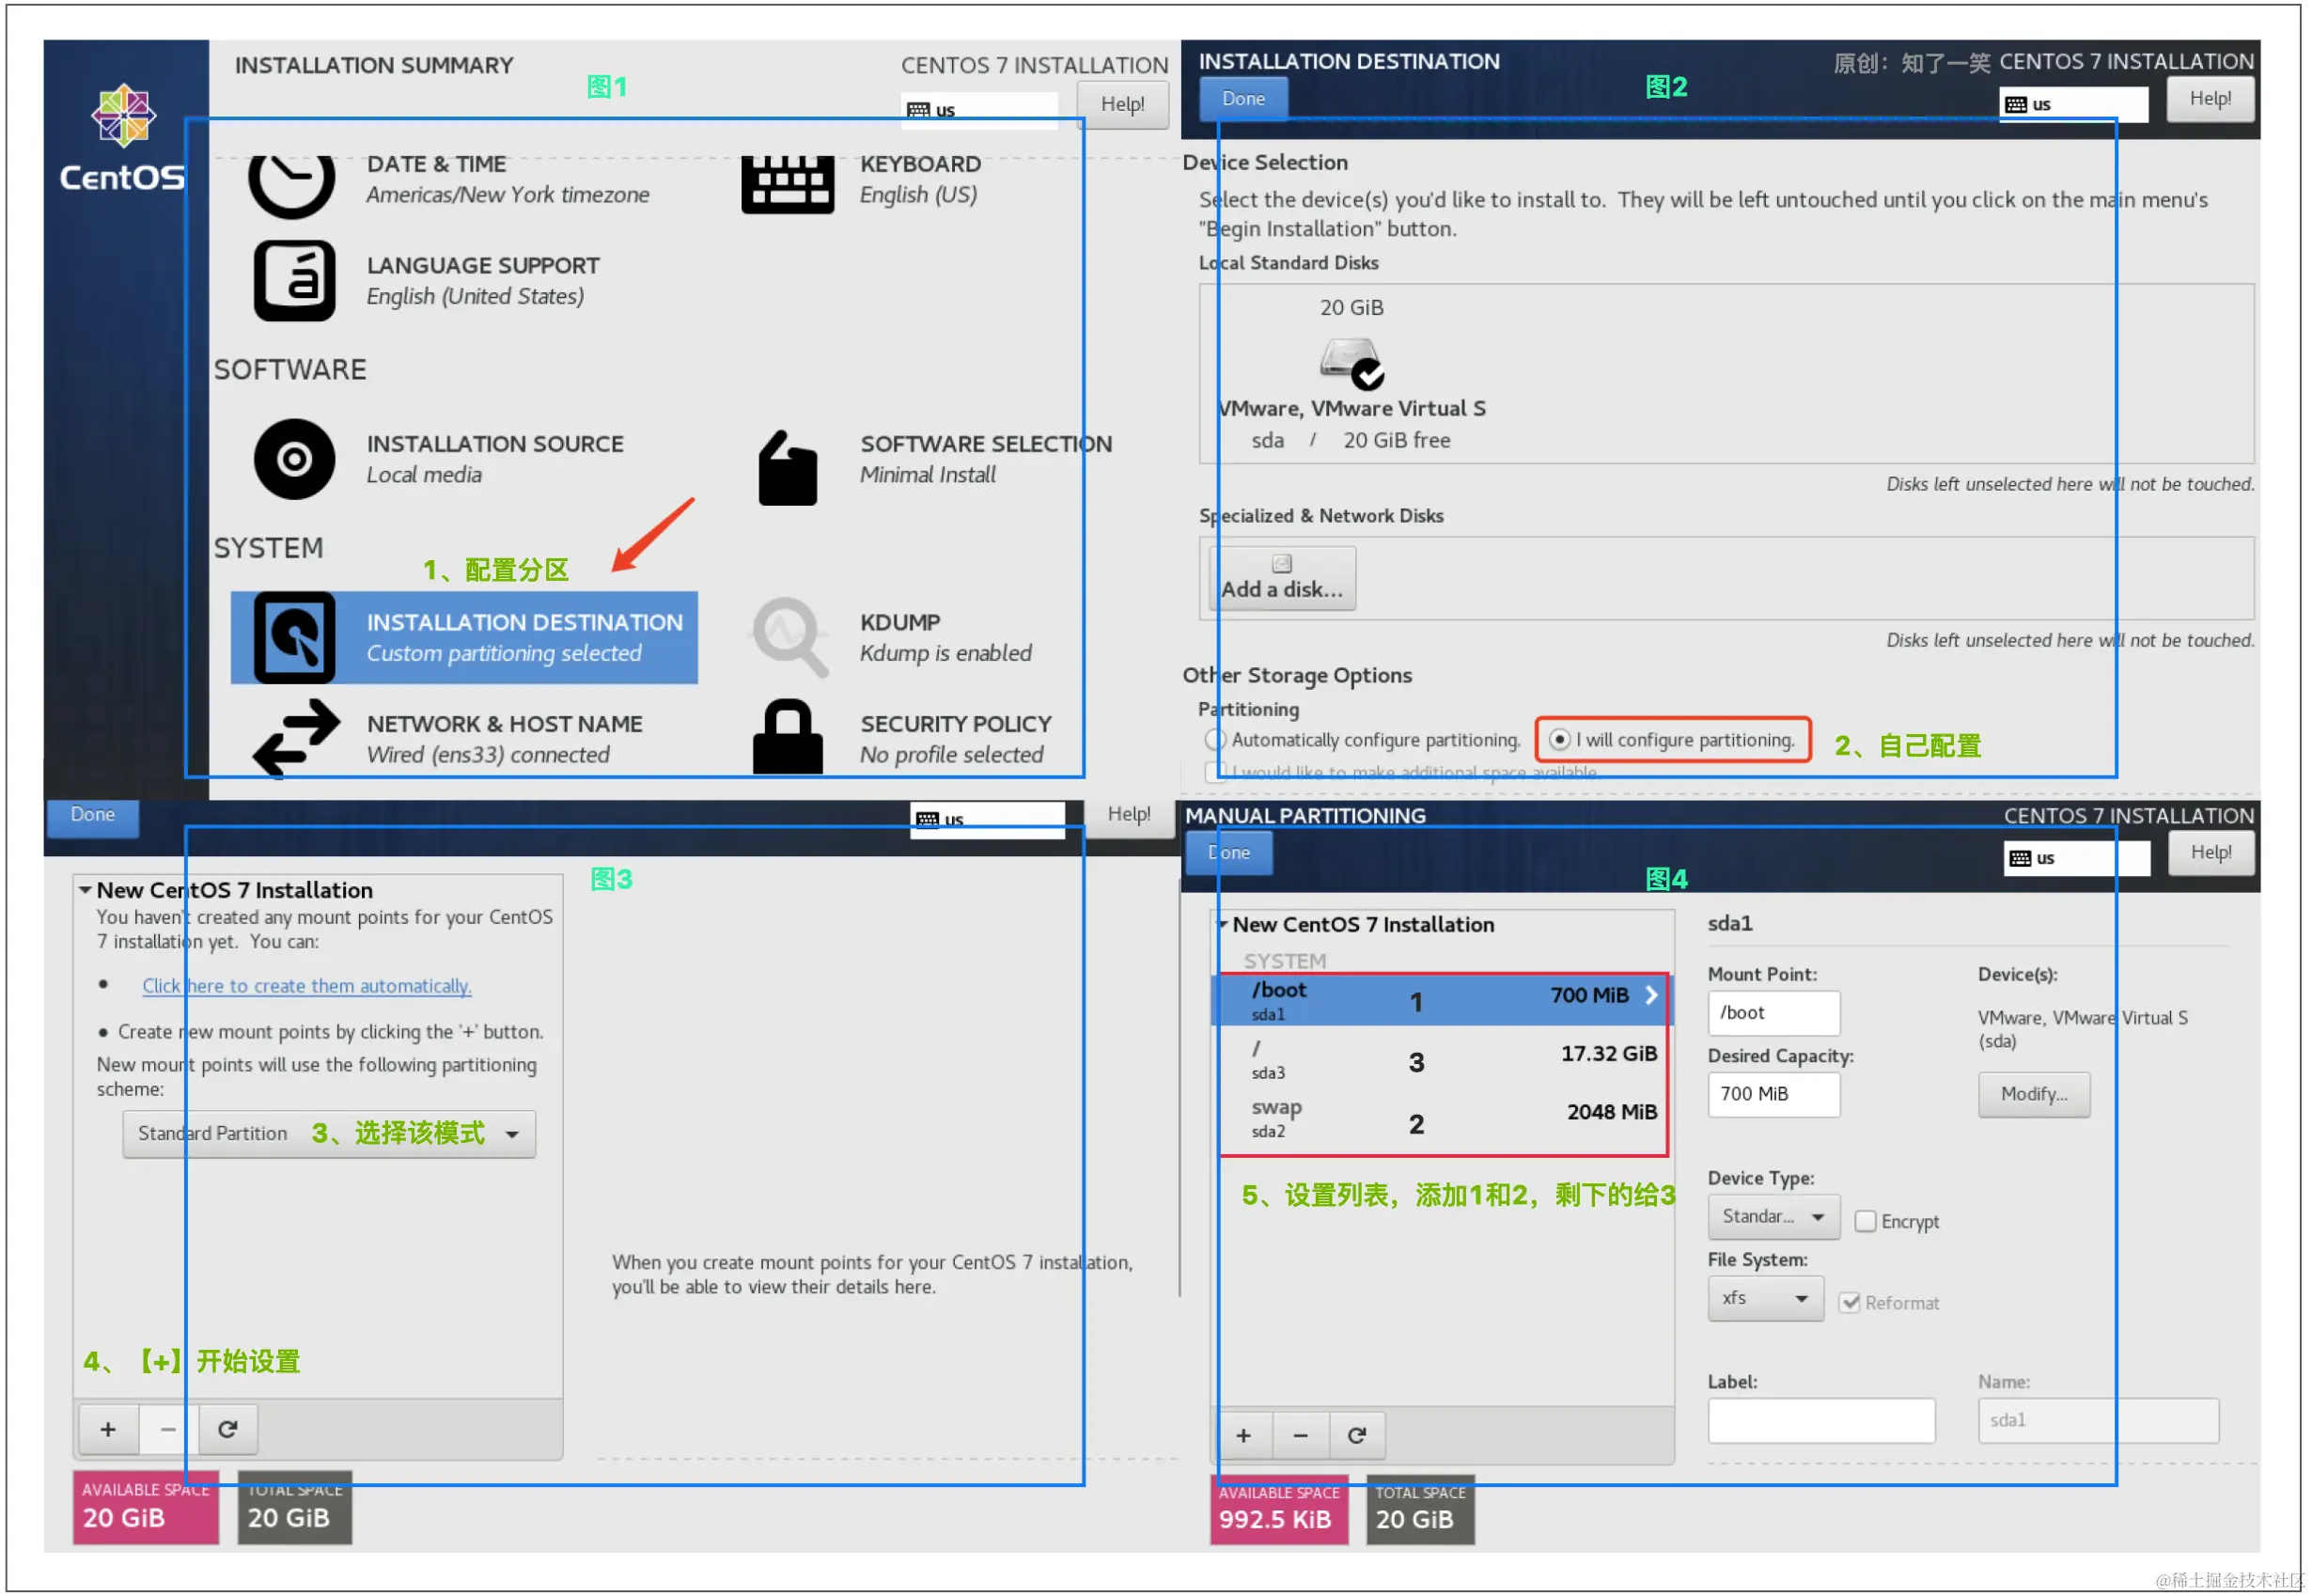2312x1596 pixels.
Task: Toggle the Reformat checkbox
Action: tap(1851, 1304)
